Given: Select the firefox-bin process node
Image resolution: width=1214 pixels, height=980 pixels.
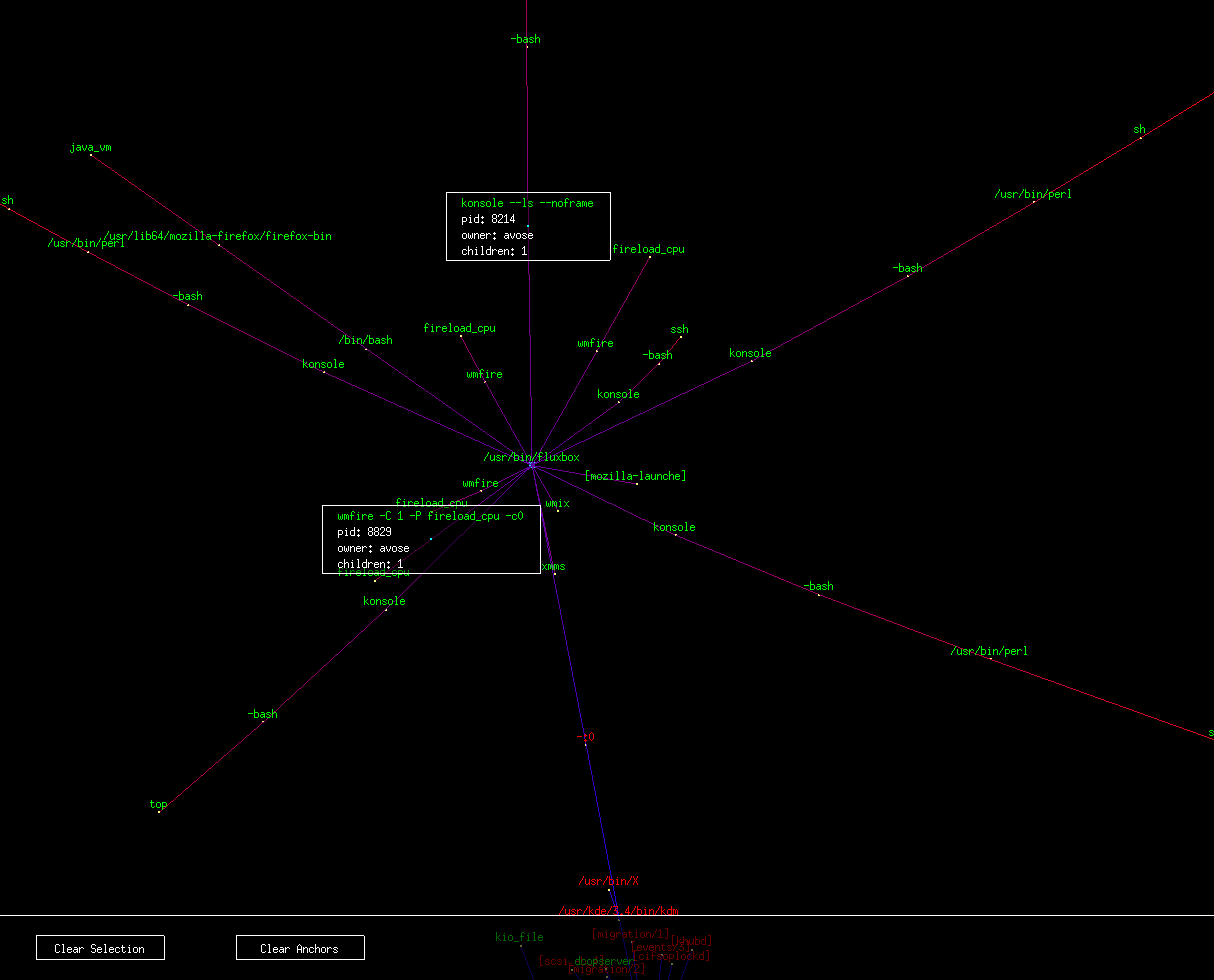Looking at the screenshot, I should [x=219, y=244].
